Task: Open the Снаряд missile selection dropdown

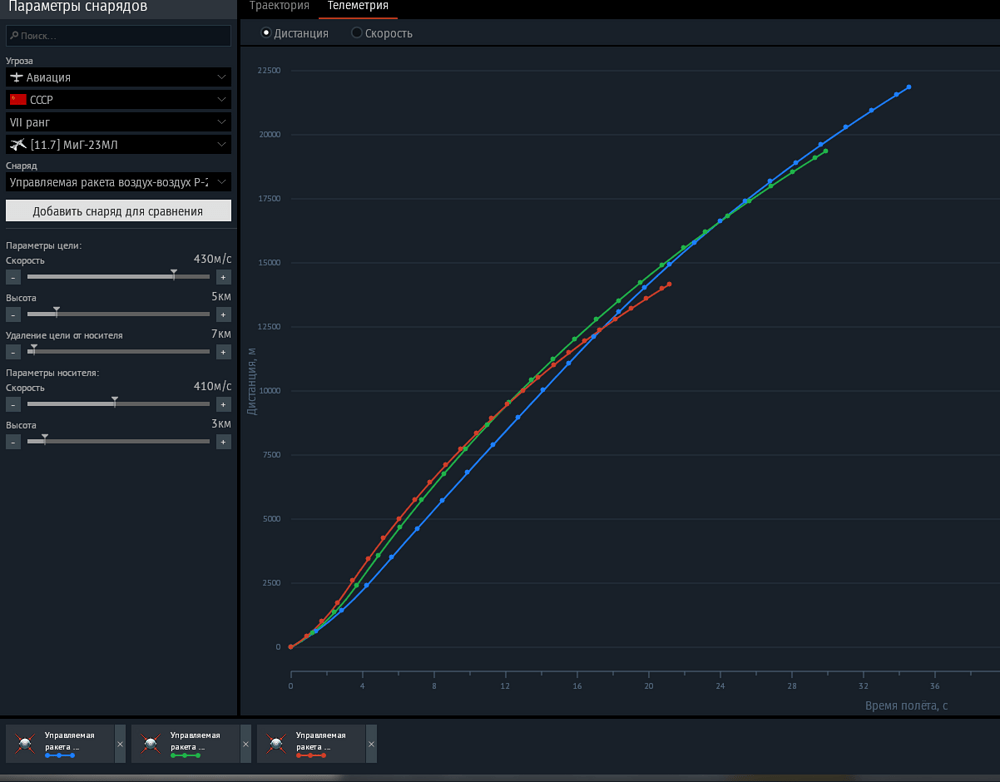Action: (119, 182)
